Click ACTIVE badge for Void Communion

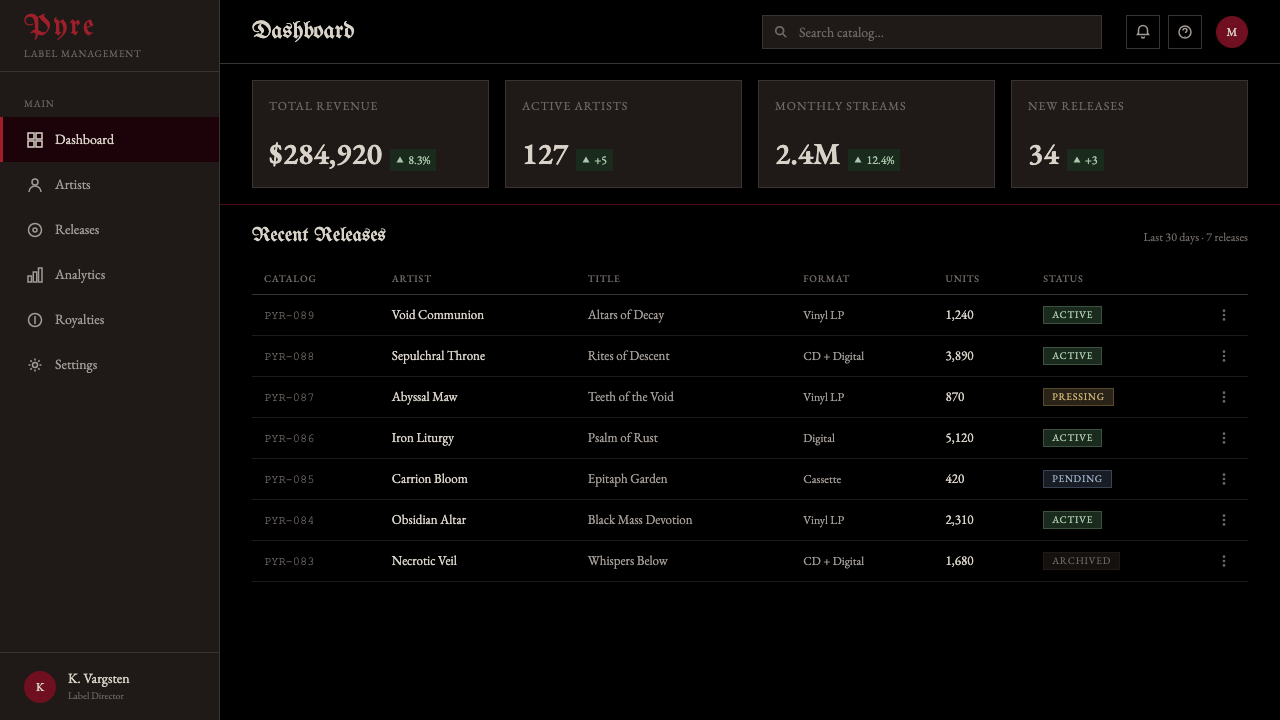[1072, 315]
